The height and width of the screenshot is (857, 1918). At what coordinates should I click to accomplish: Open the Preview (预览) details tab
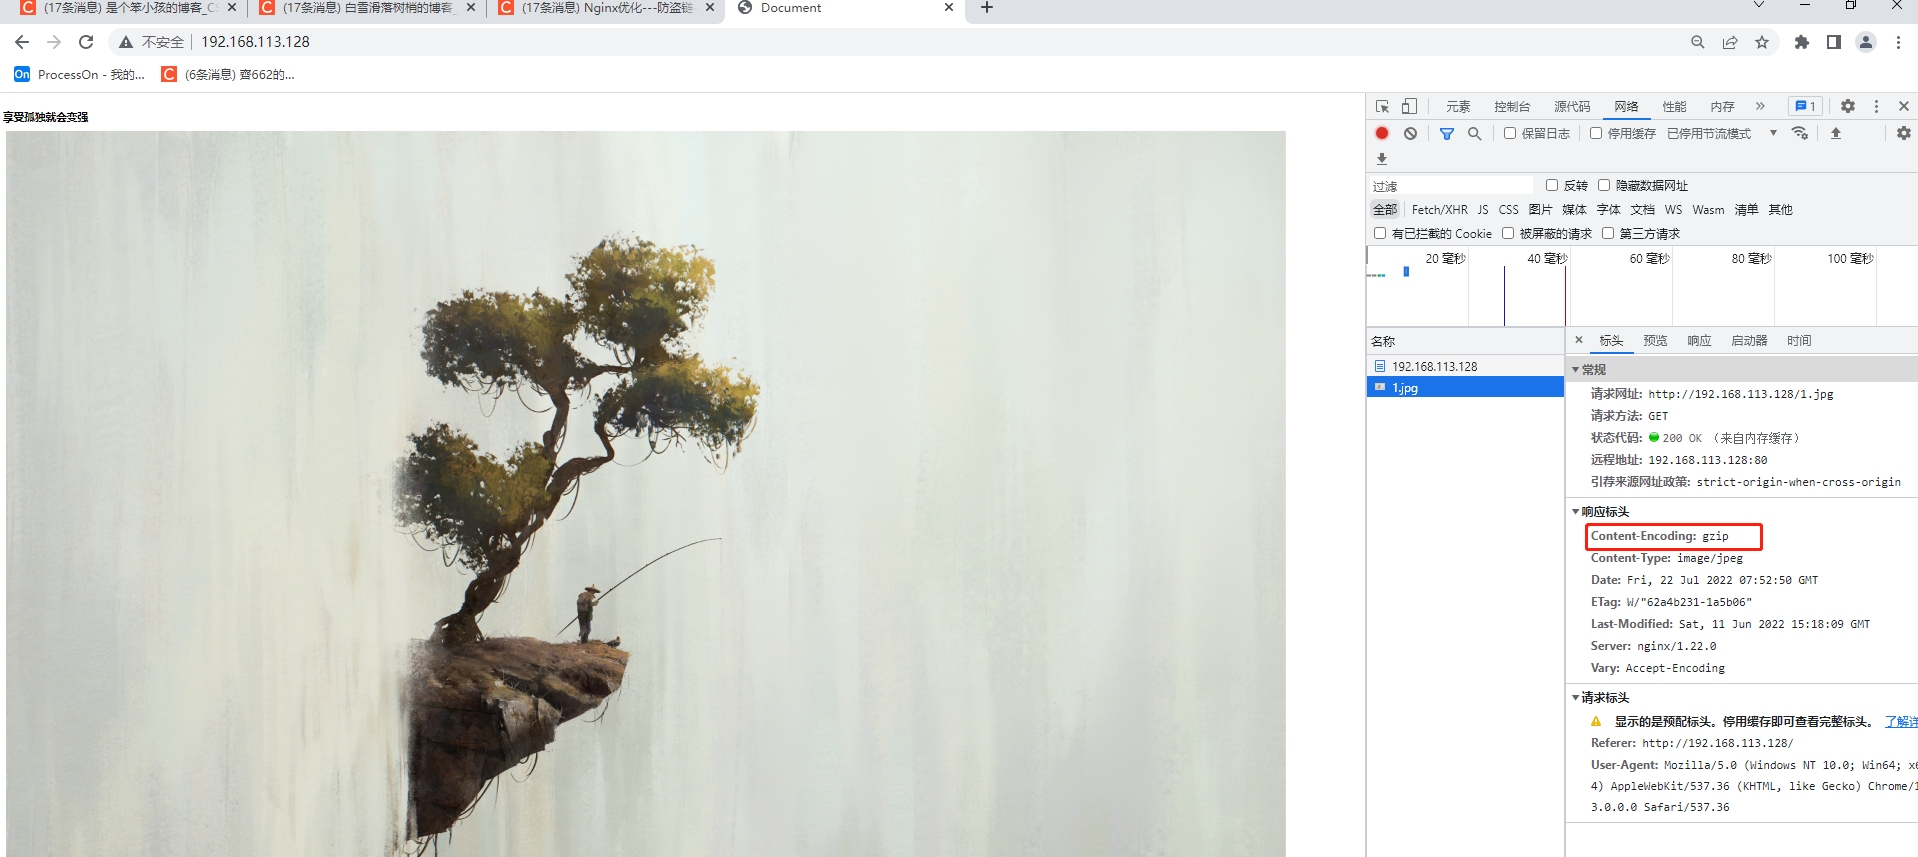click(1655, 341)
